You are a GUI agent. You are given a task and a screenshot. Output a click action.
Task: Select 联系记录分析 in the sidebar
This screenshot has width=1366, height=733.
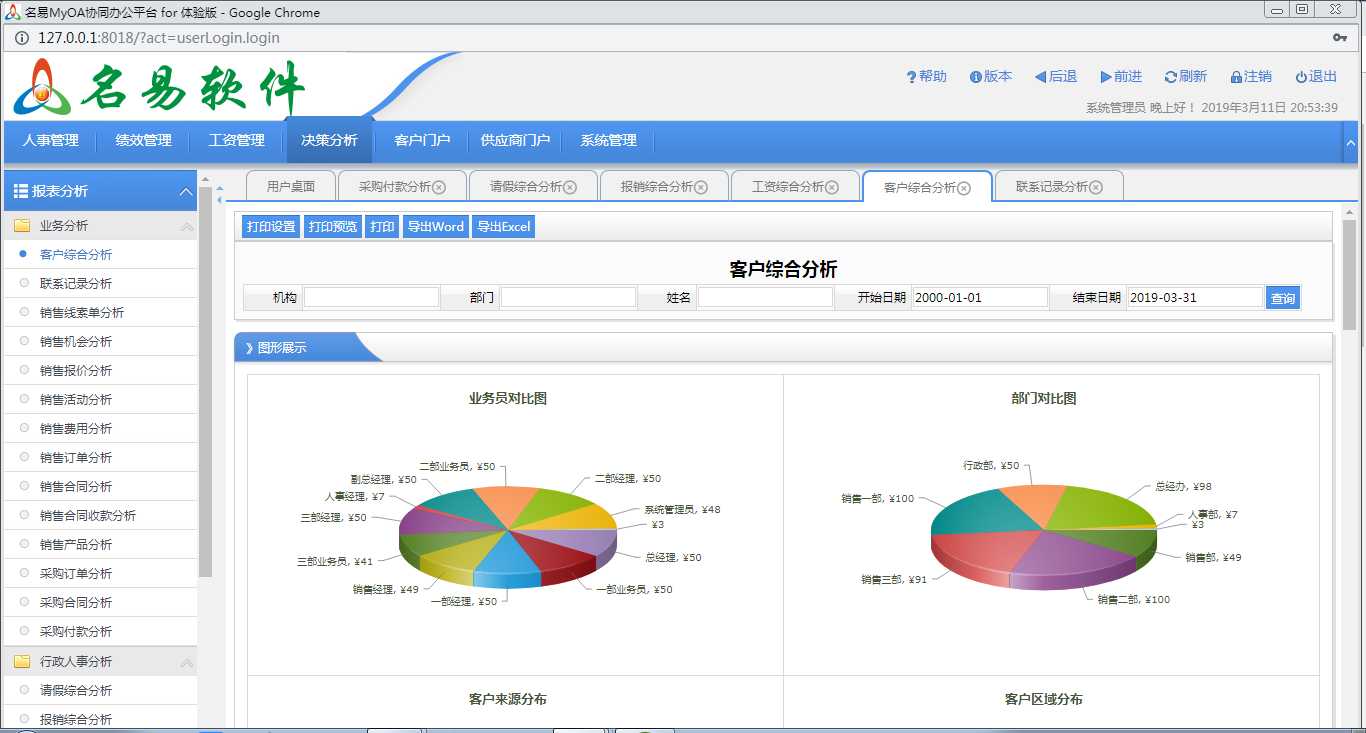click(76, 283)
